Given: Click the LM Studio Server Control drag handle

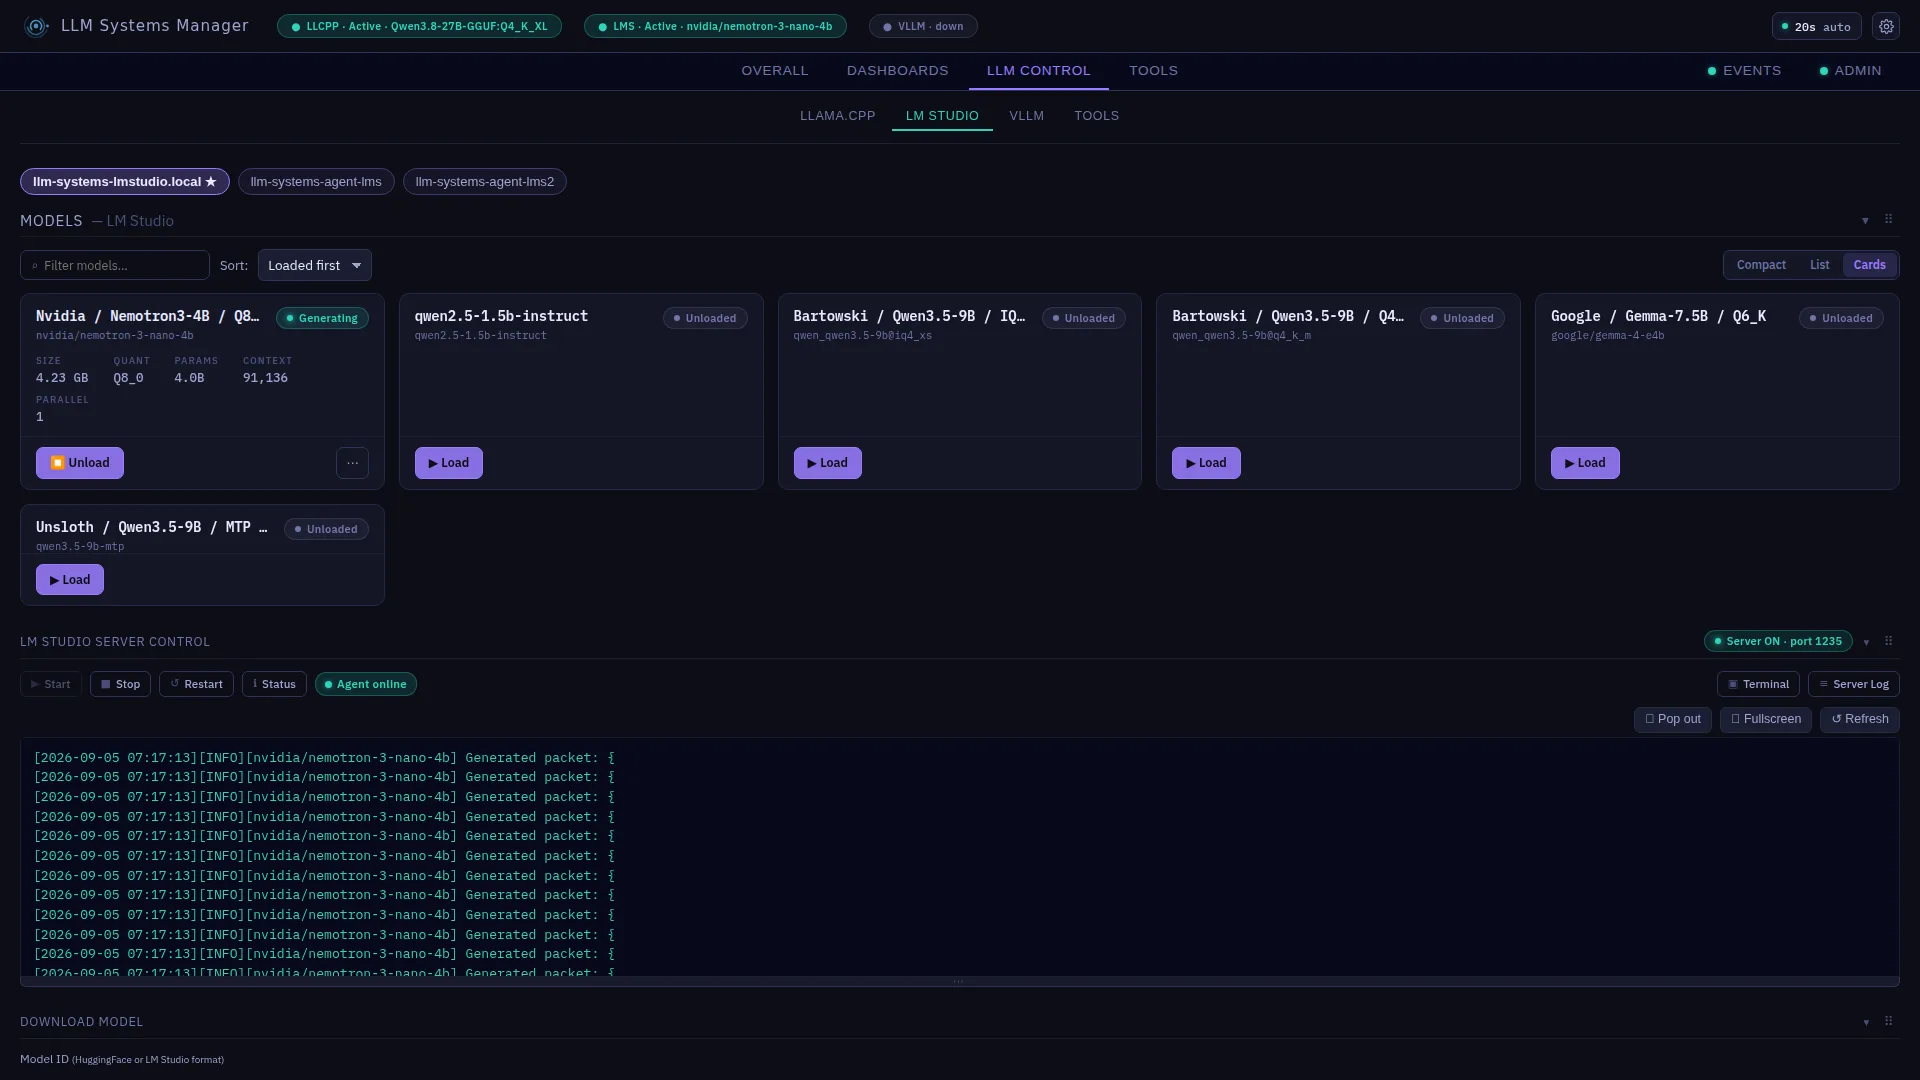Looking at the screenshot, I should click(x=1888, y=641).
